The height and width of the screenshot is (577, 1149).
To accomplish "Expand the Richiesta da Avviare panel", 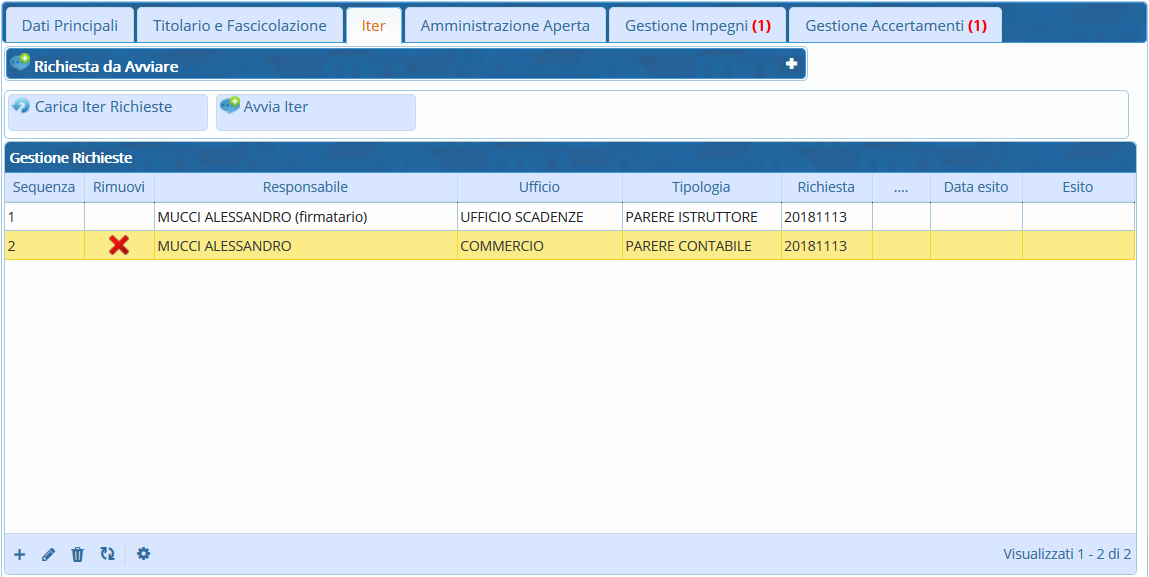I will tap(791, 64).
